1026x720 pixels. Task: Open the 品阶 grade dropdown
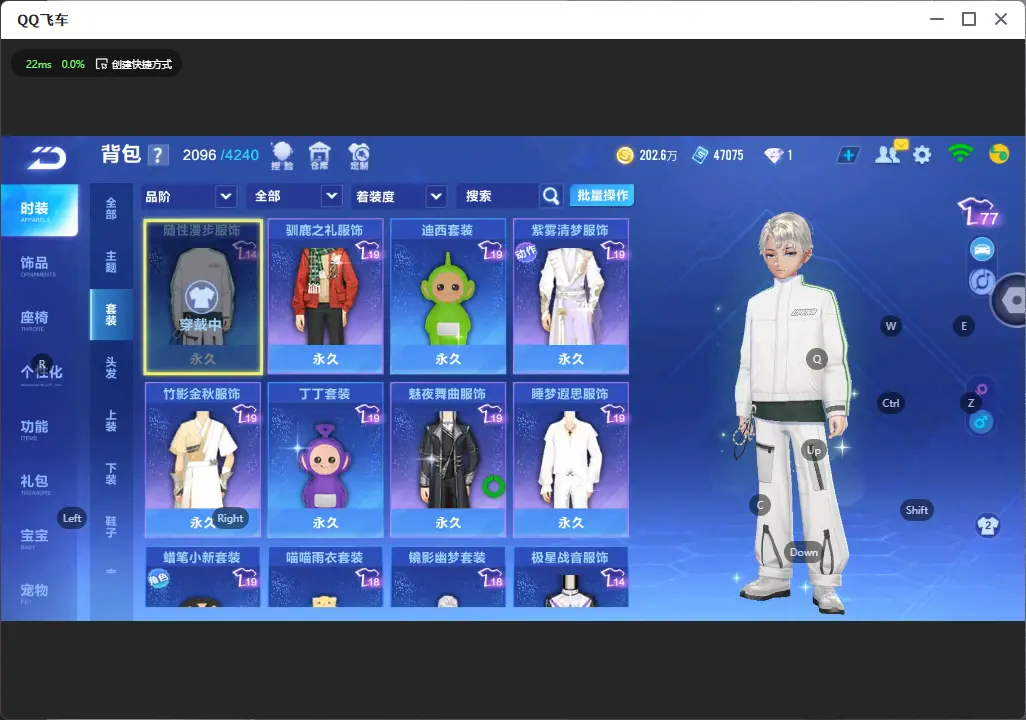[188, 196]
